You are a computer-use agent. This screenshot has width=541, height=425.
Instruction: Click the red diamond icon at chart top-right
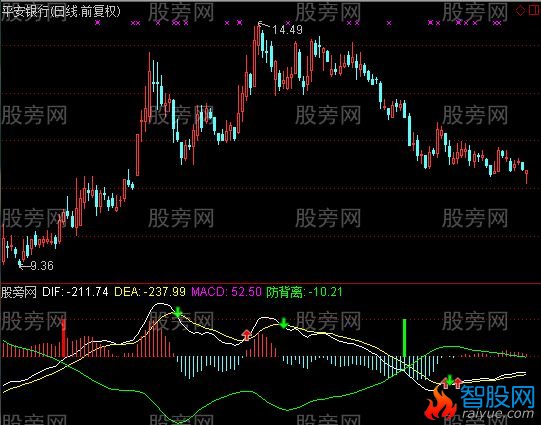[520, 10]
